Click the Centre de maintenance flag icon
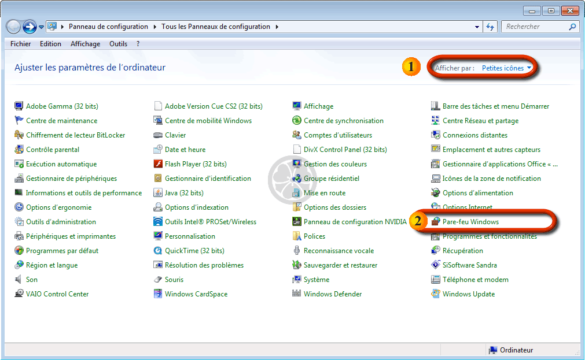Screen dimensions: 585x360 click(x=19, y=120)
